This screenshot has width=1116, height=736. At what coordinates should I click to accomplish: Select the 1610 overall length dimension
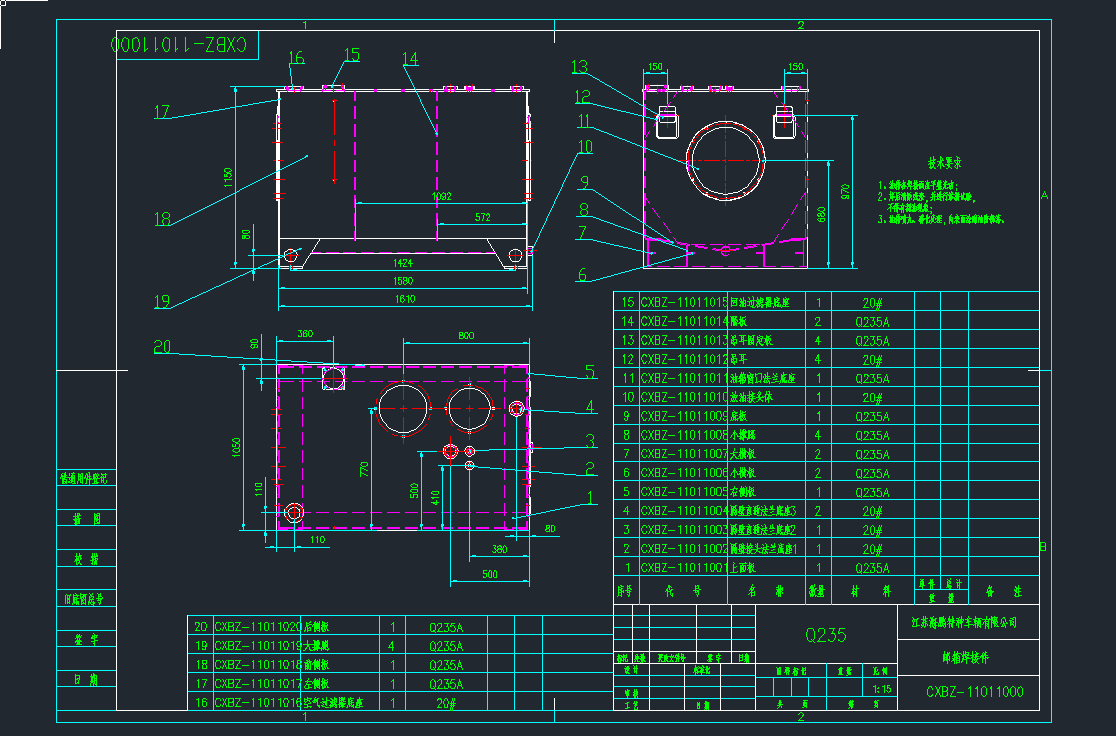coord(403,298)
